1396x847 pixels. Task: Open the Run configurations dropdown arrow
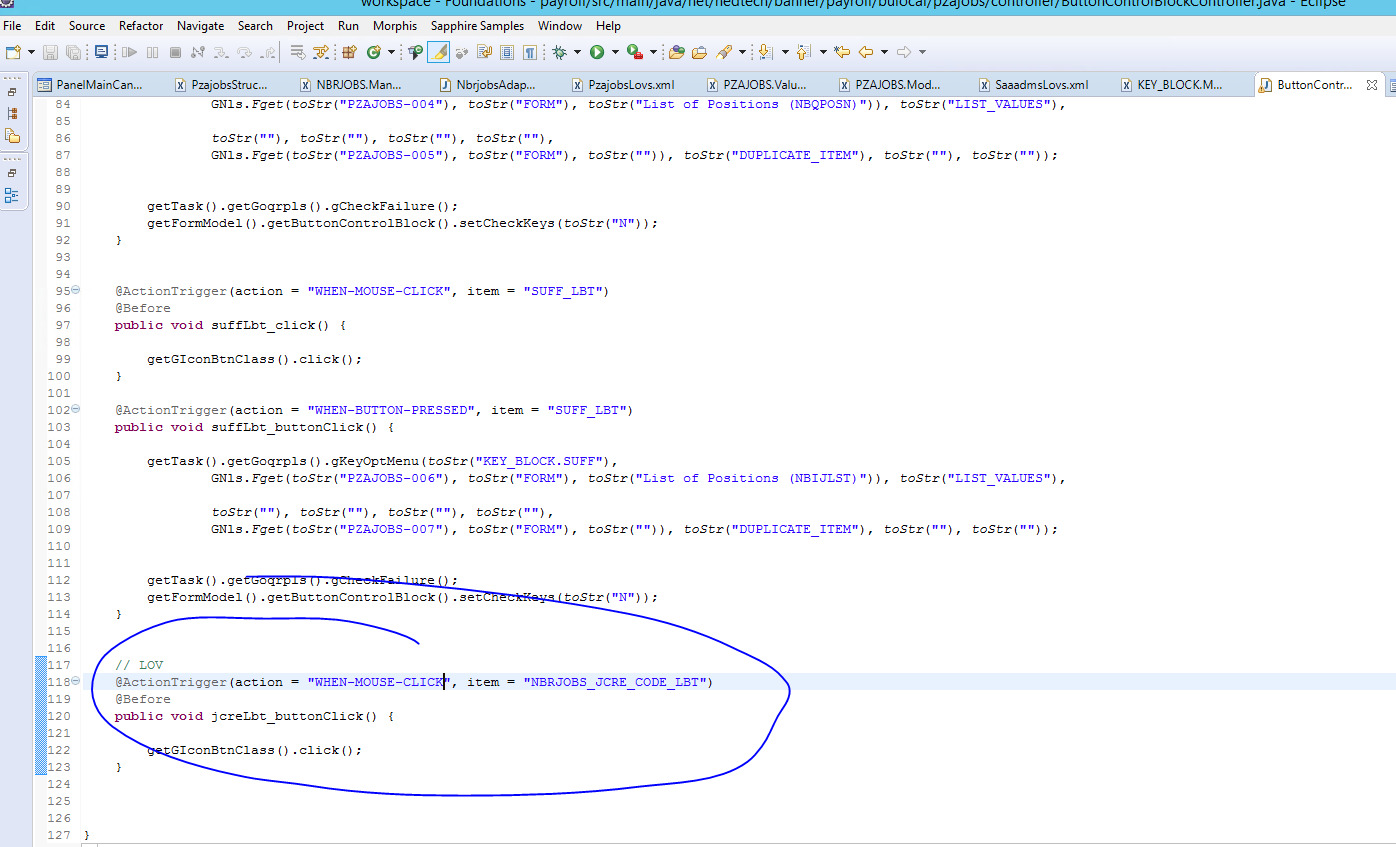coord(615,50)
